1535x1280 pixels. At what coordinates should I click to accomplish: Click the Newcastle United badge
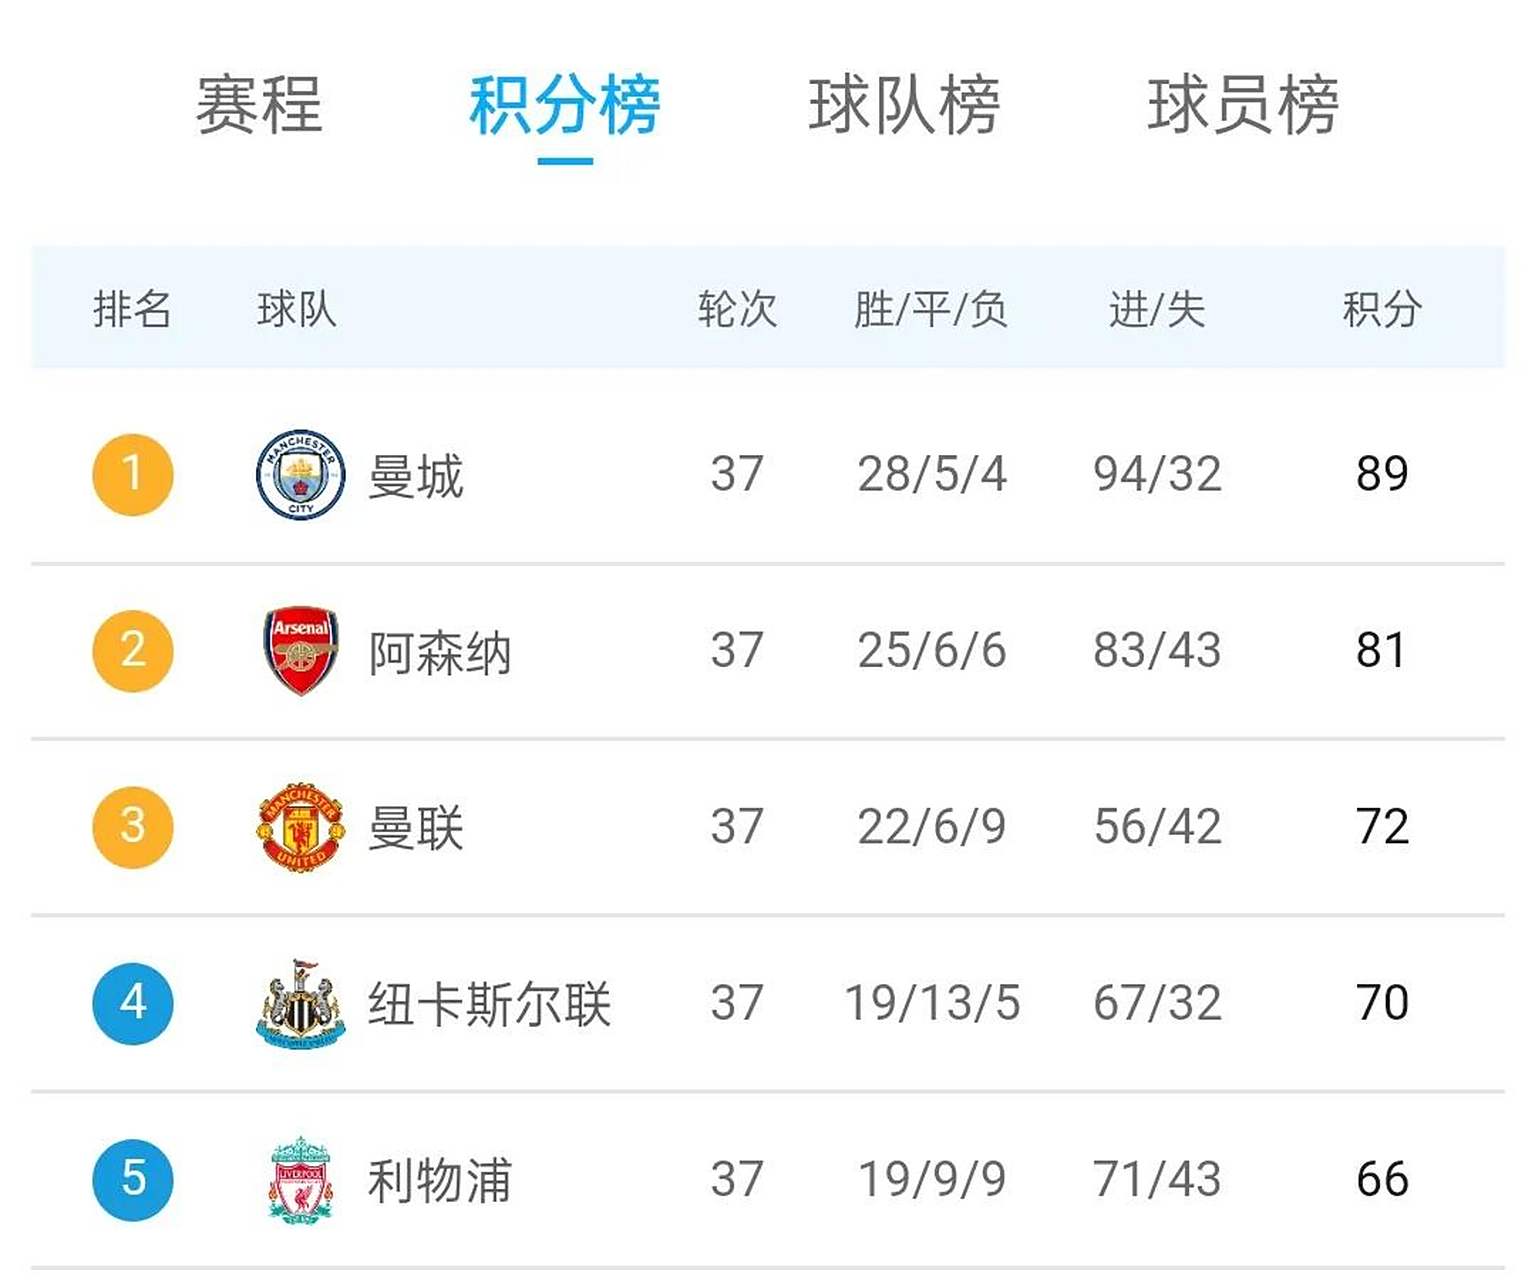pos(299,1003)
